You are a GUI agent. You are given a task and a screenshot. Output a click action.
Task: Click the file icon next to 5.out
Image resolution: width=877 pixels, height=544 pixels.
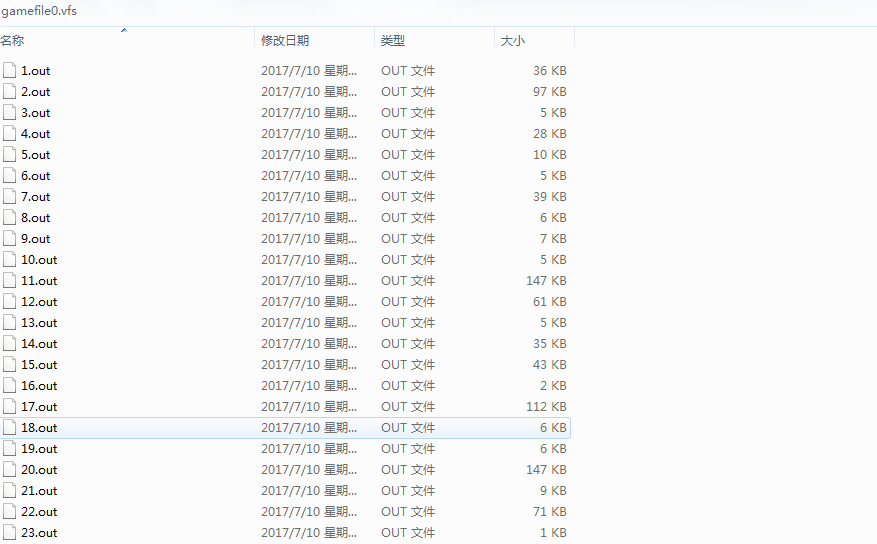coord(9,154)
